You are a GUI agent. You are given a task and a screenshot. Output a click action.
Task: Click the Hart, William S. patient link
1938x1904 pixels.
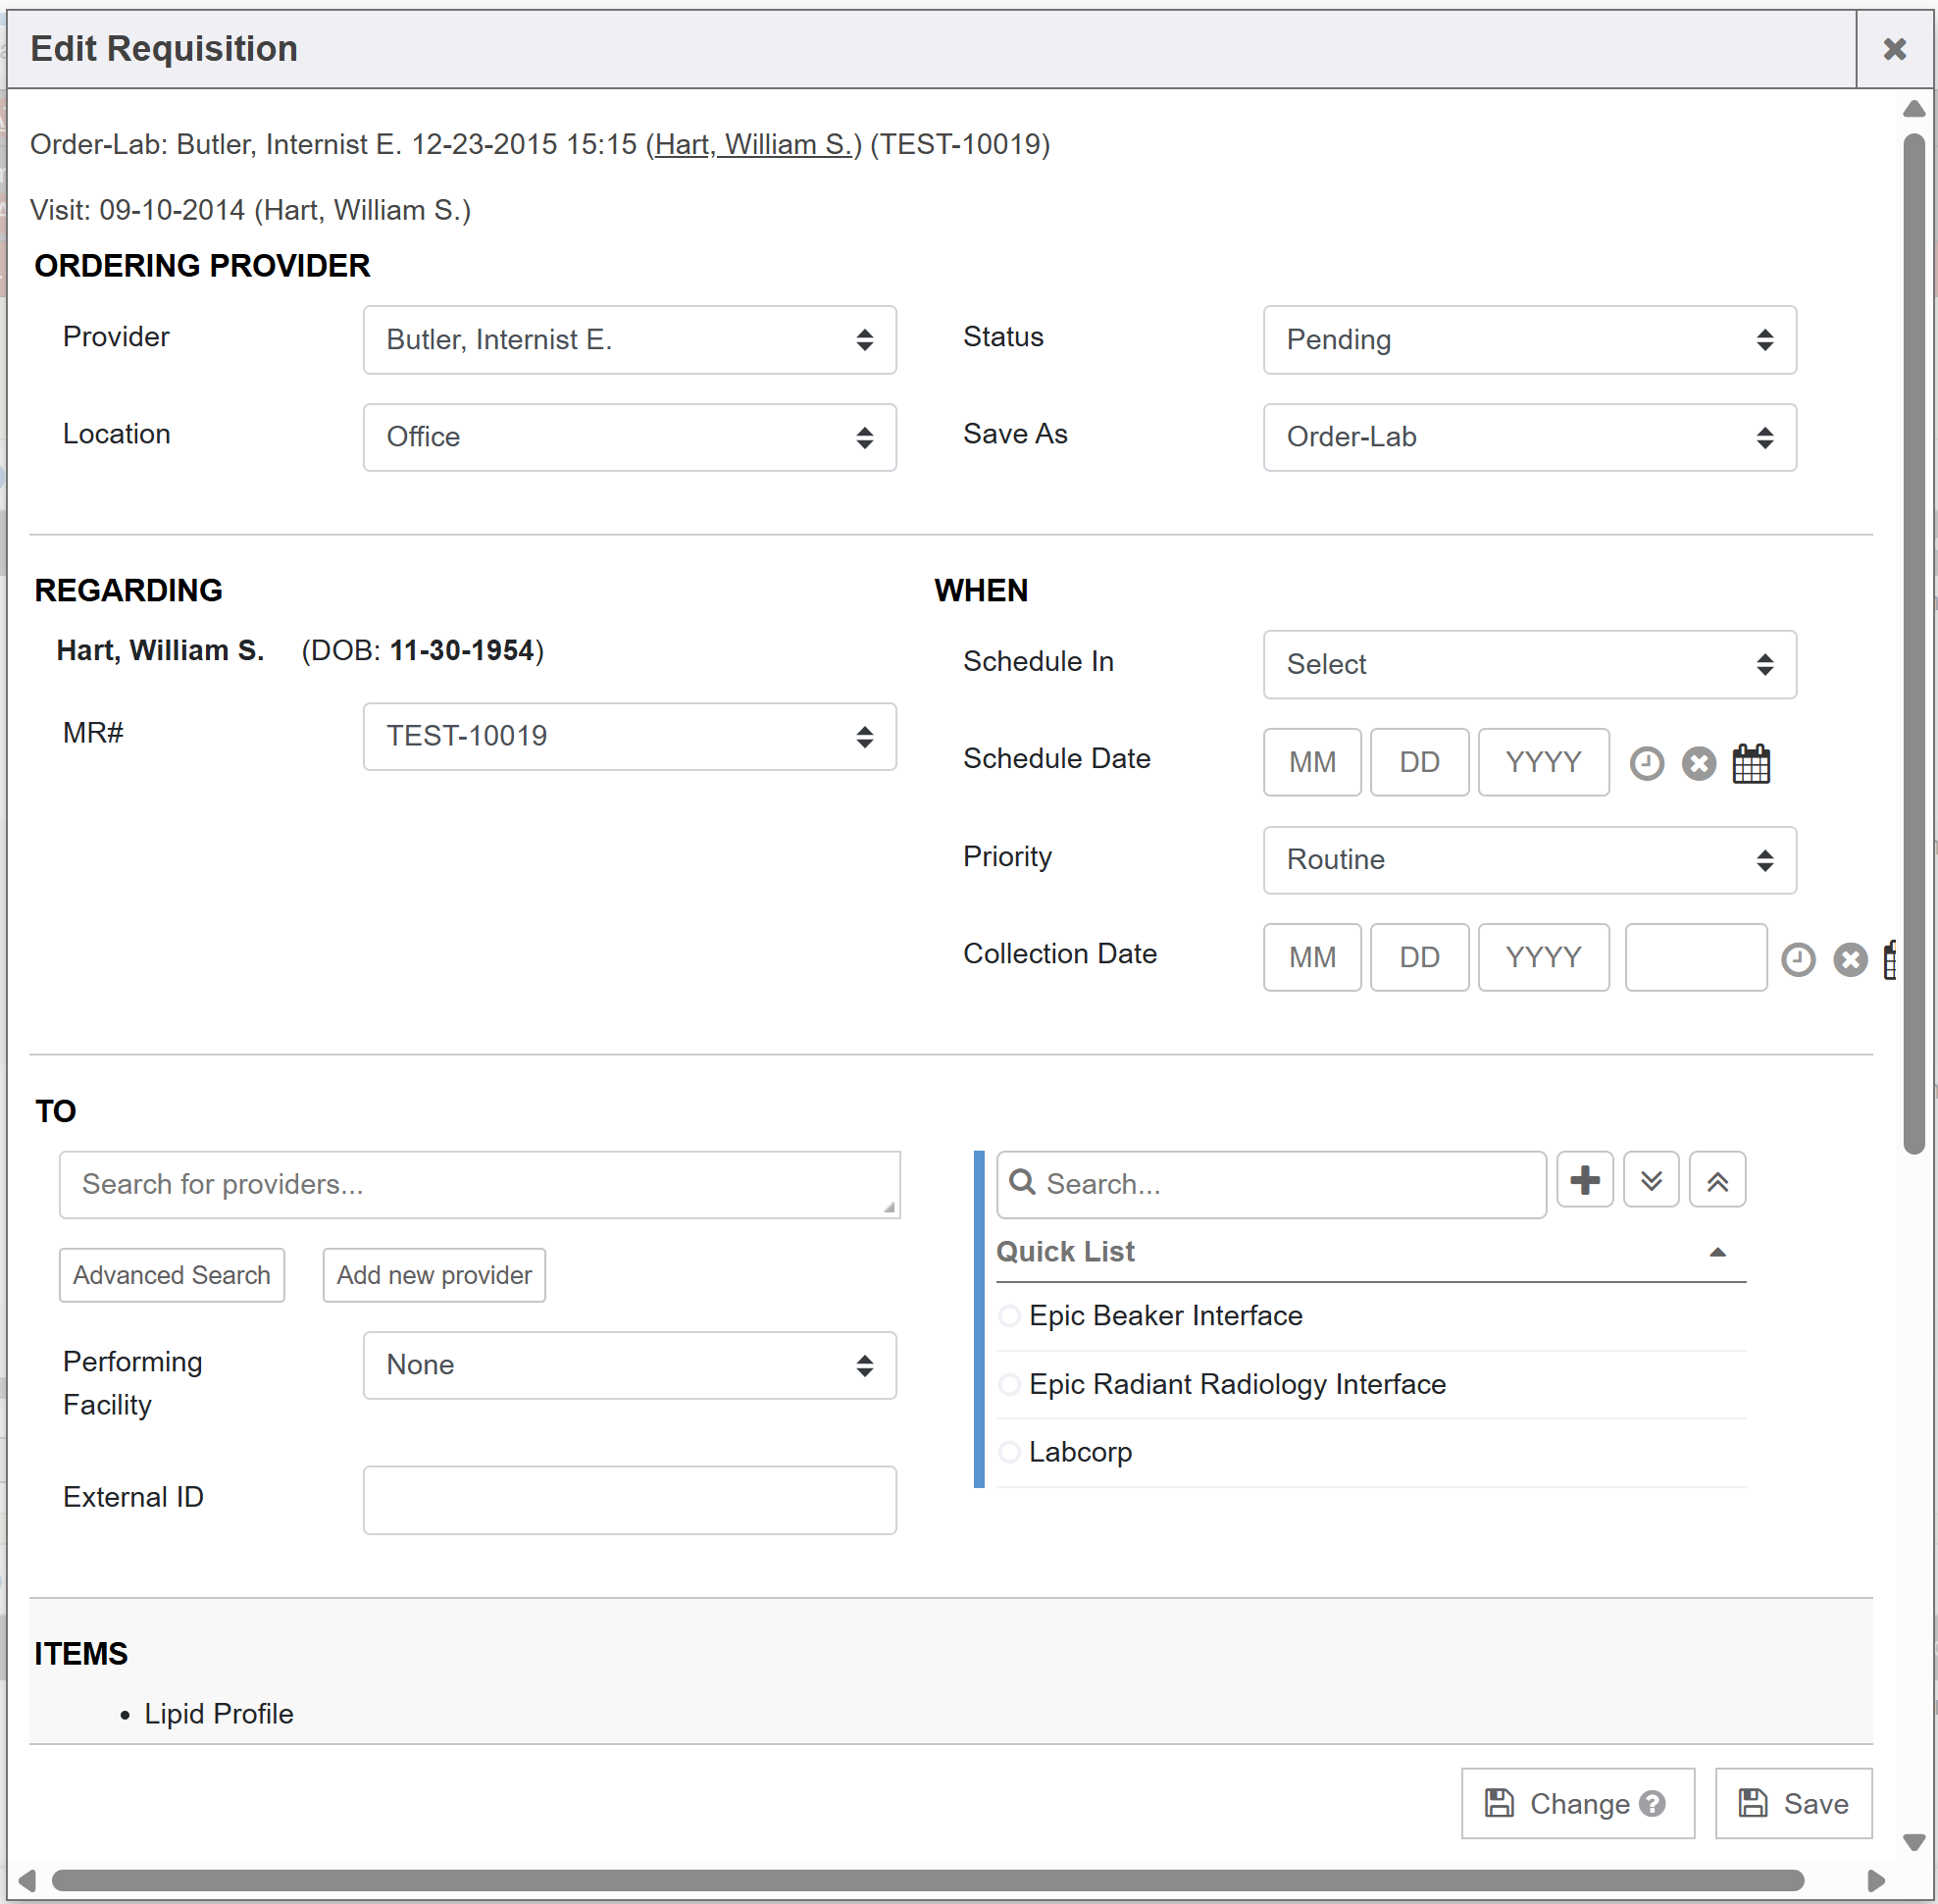point(753,145)
